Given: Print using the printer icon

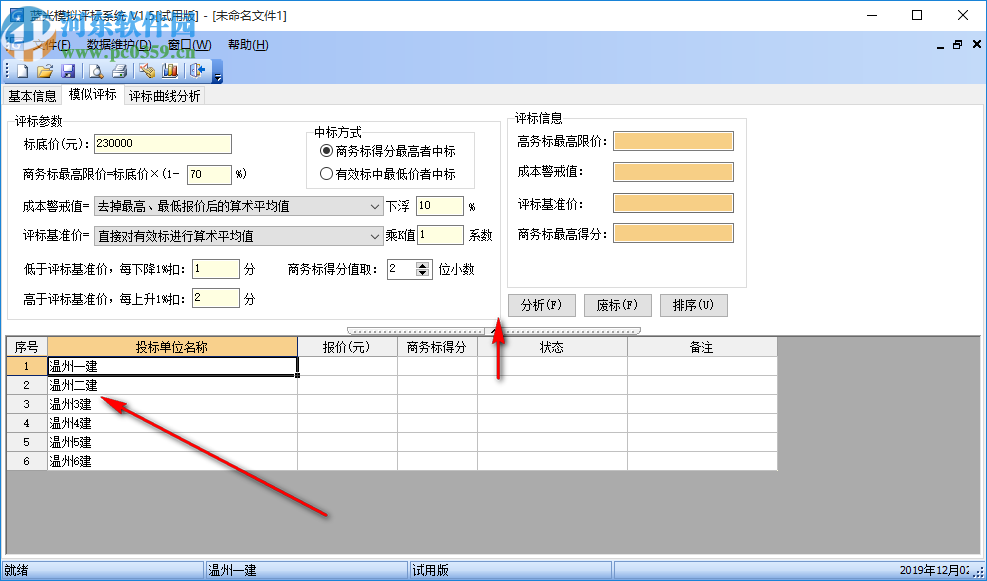Looking at the screenshot, I should (120, 70).
